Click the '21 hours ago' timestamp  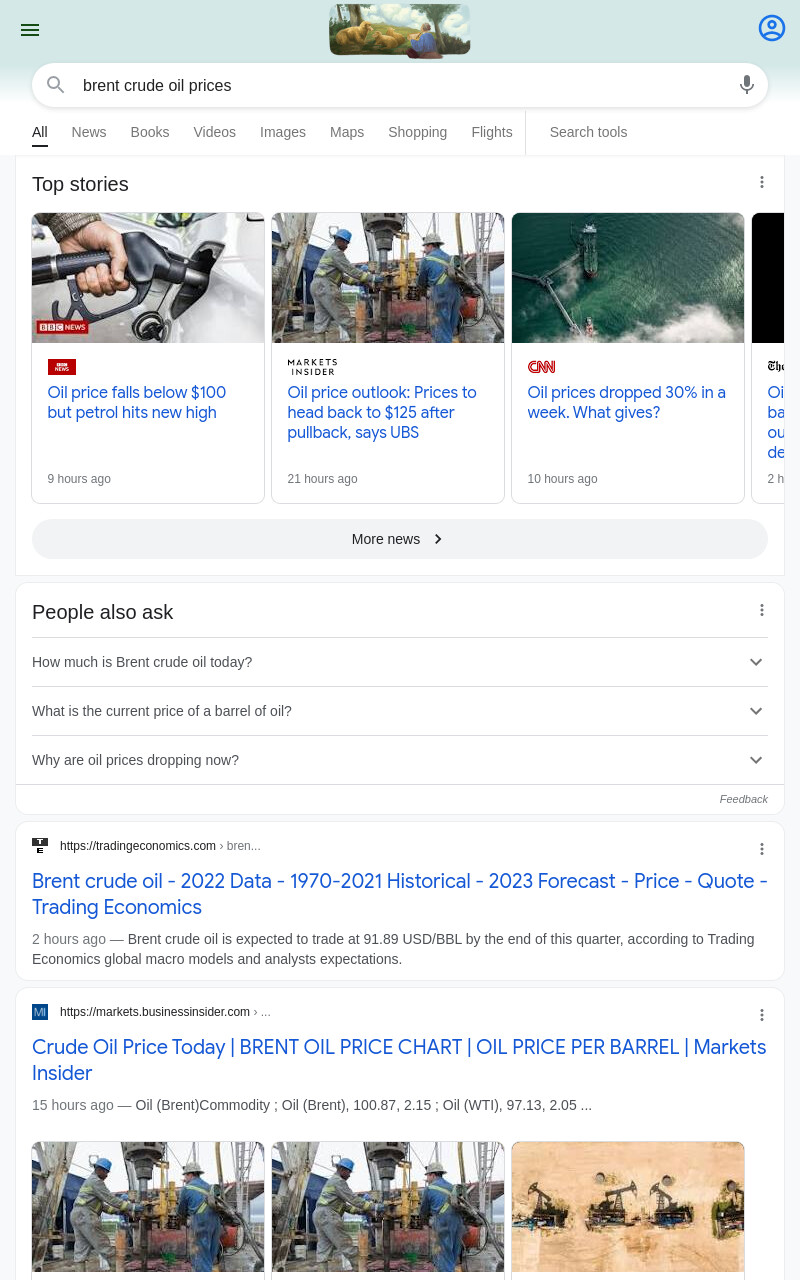pos(322,479)
